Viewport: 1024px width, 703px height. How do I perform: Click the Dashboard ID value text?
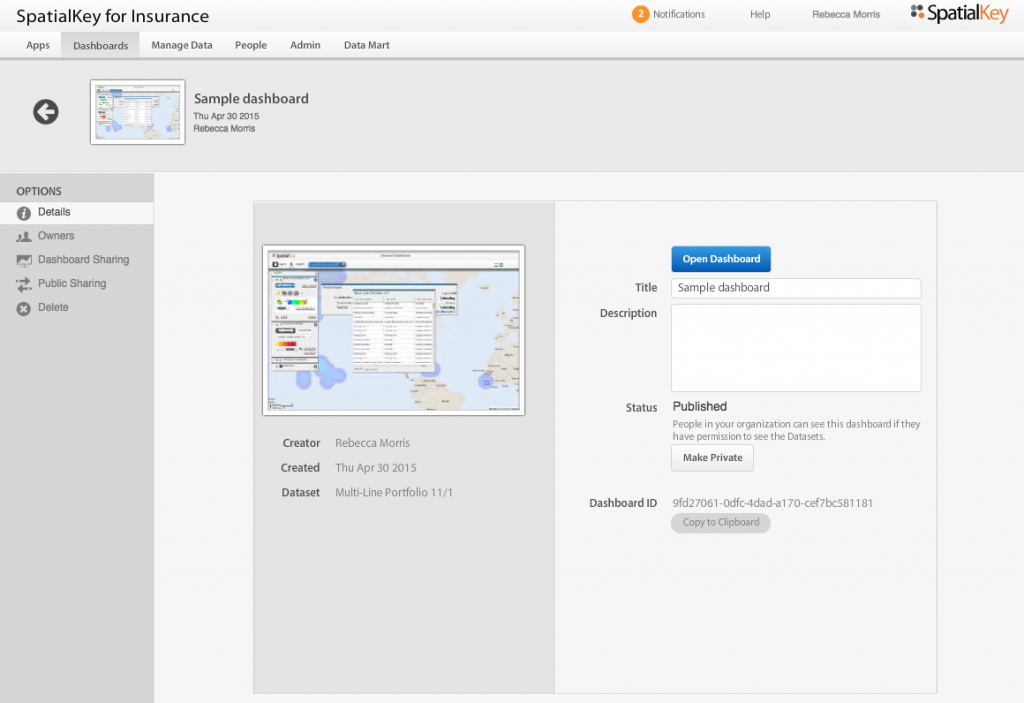click(x=773, y=503)
